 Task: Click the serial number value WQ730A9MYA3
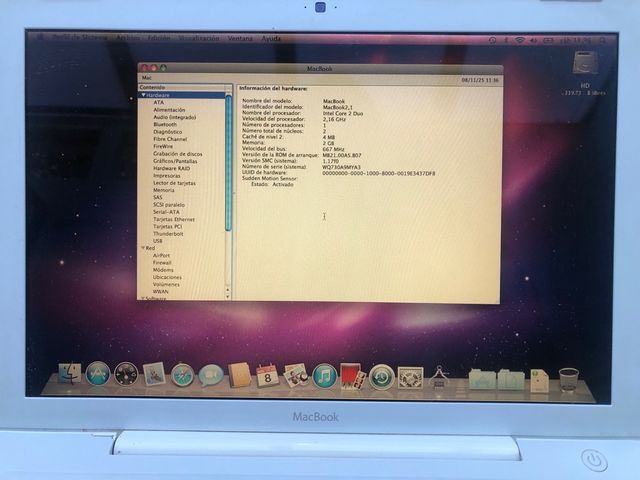click(341, 167)
